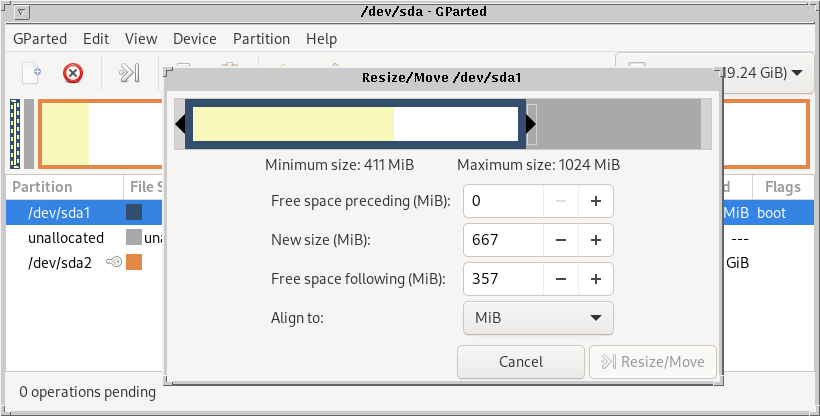Click the left resize arrow handle
Viewport: 820px width, 416px height.
pos(180,124)
